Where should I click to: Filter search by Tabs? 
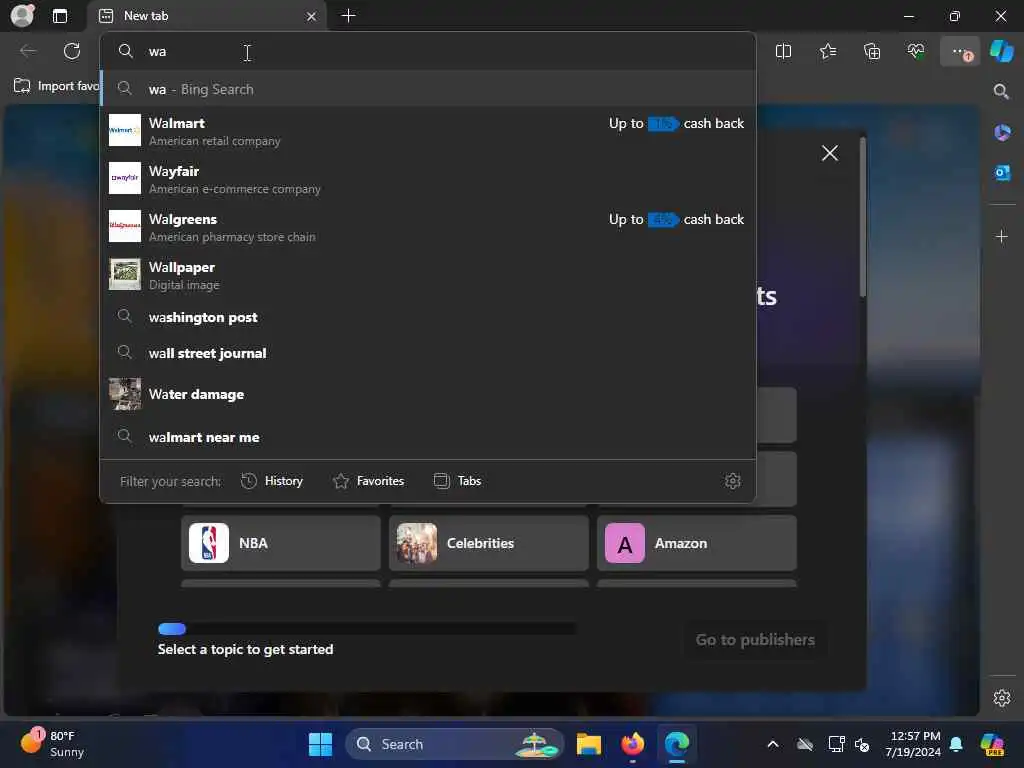tap(457, 481)
